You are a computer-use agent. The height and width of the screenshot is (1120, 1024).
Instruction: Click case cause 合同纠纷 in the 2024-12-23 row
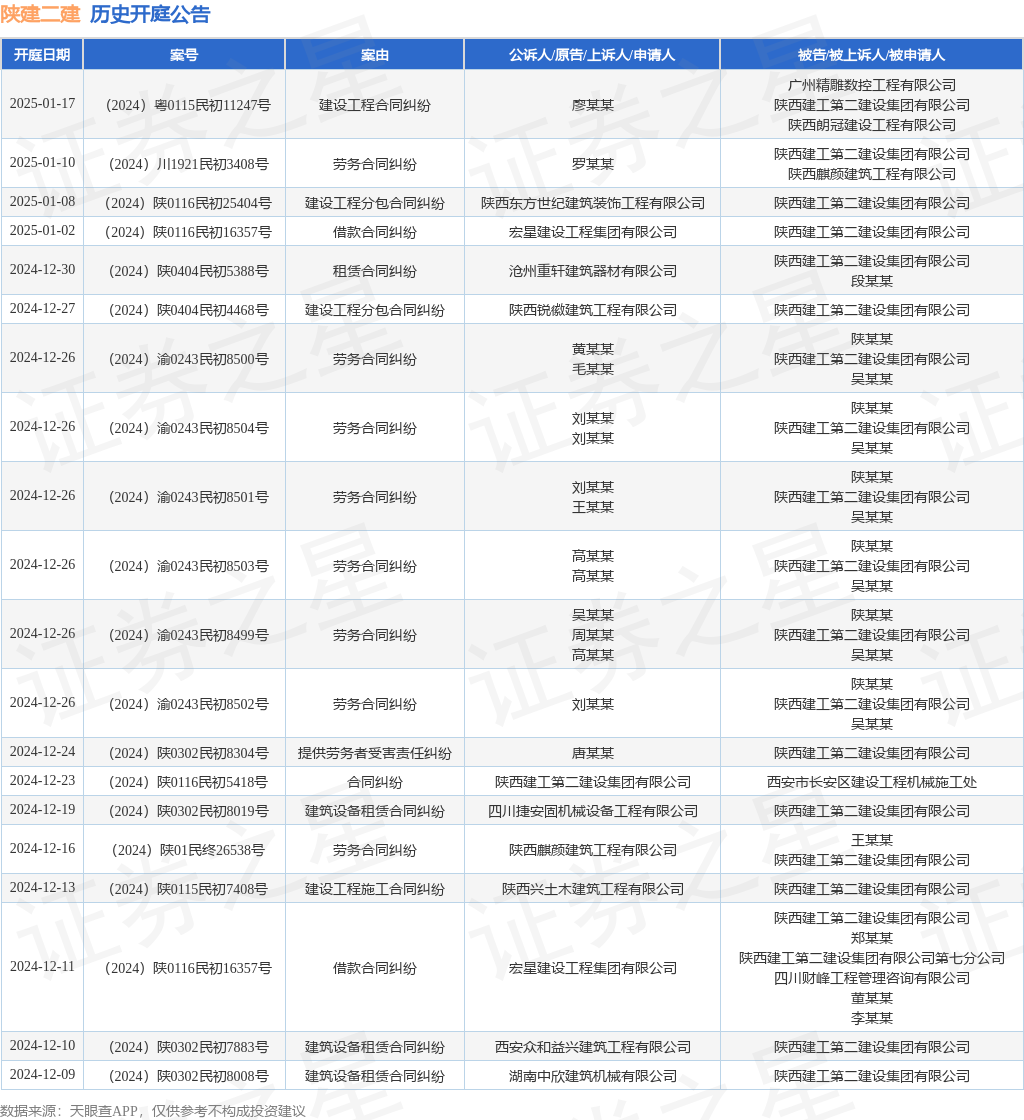coord(374,782)
